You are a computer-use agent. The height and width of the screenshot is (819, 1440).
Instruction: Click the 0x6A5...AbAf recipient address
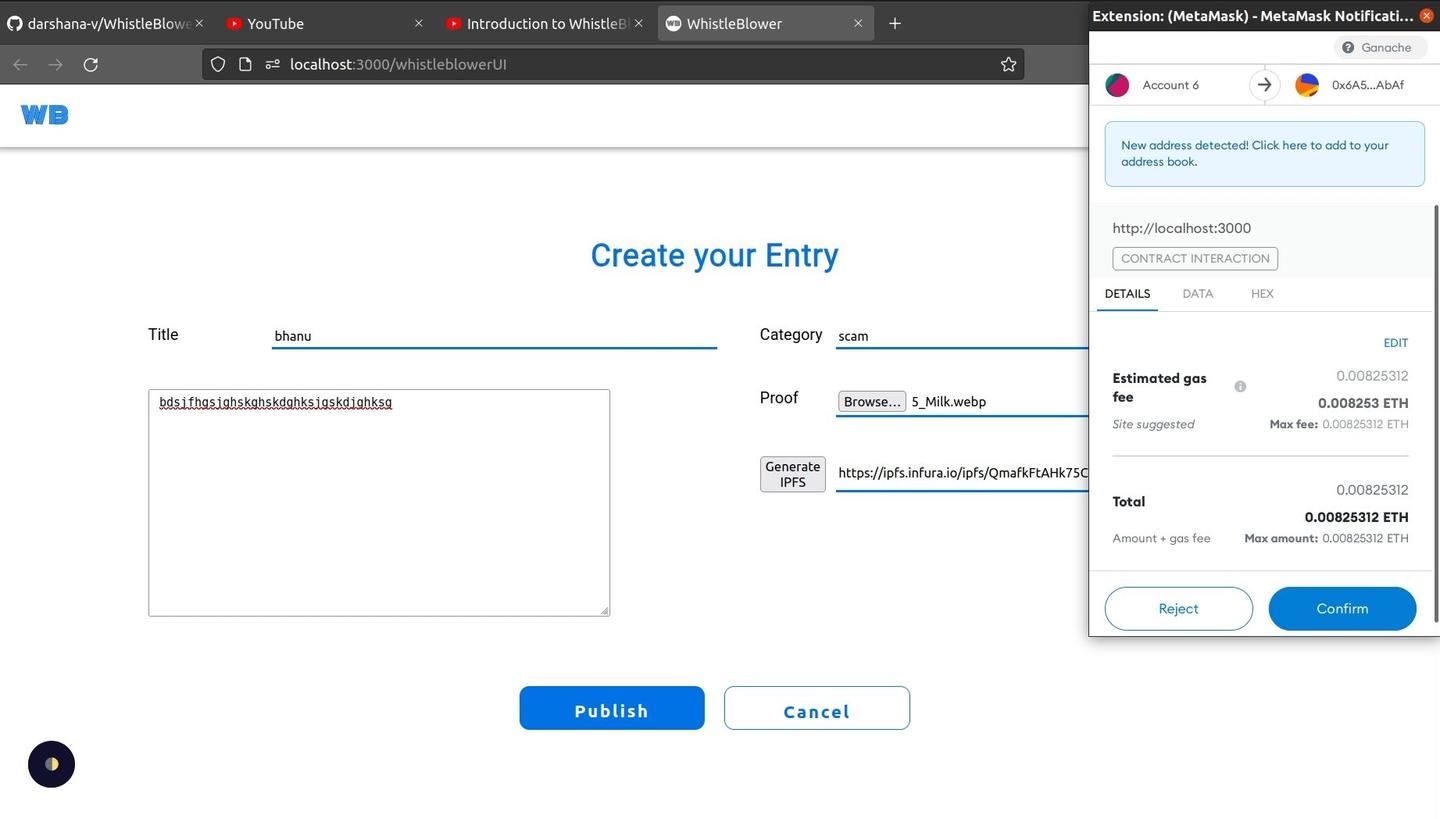pos(1368,85)
